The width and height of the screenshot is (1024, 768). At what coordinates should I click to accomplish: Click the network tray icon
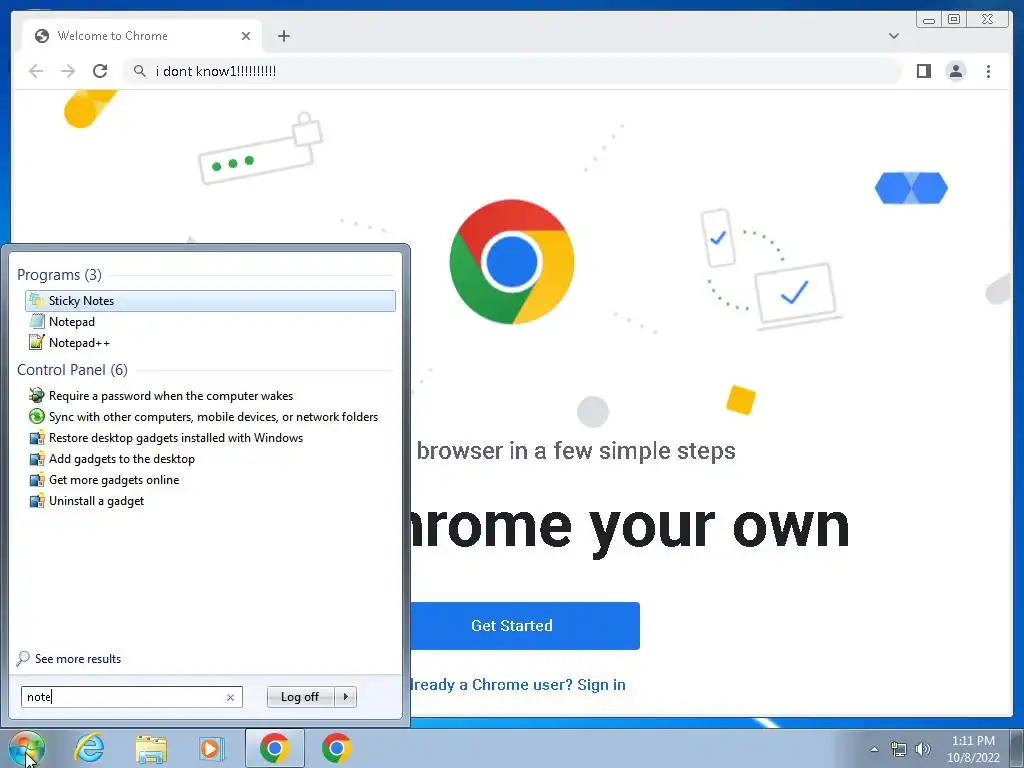tap(899, 749)
